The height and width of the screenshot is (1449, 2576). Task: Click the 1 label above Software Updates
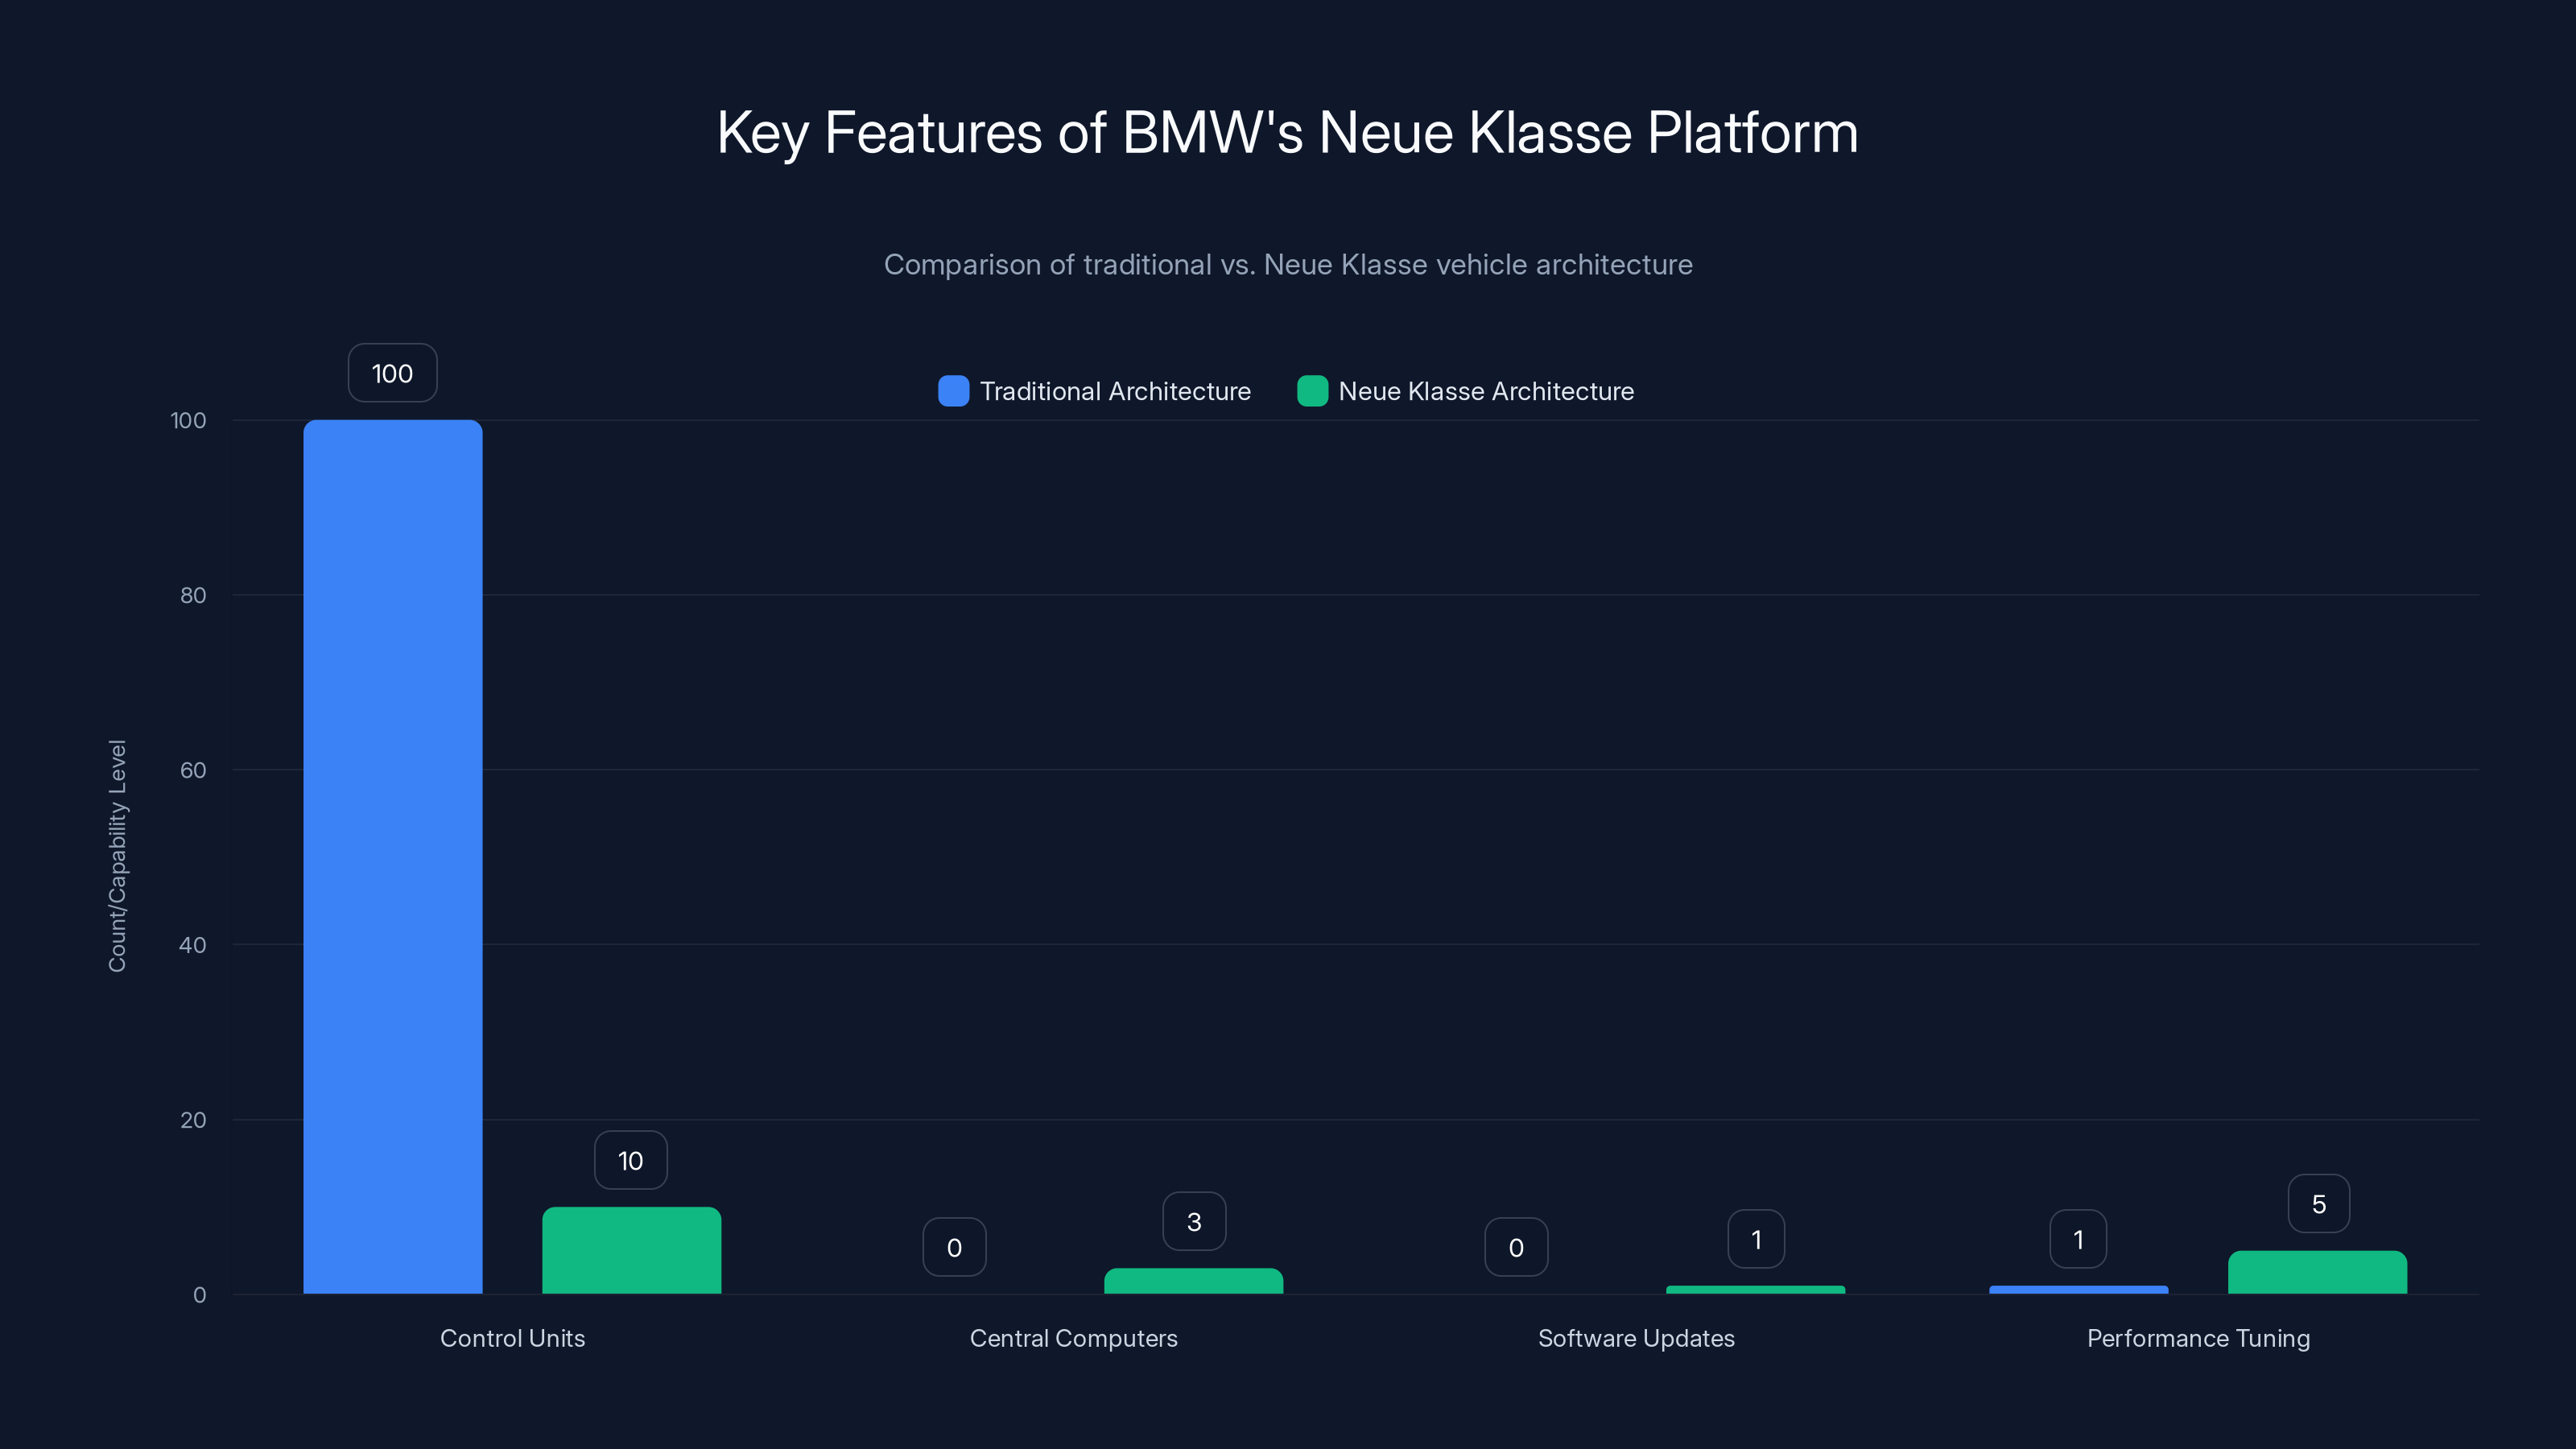point(1756,1239)
